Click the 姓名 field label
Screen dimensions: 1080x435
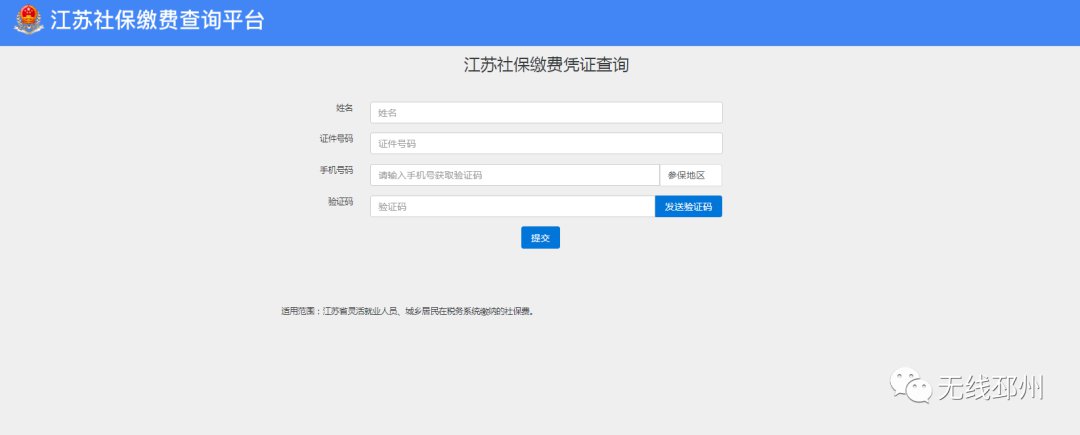pyautogui.click(x=344, y=108)
